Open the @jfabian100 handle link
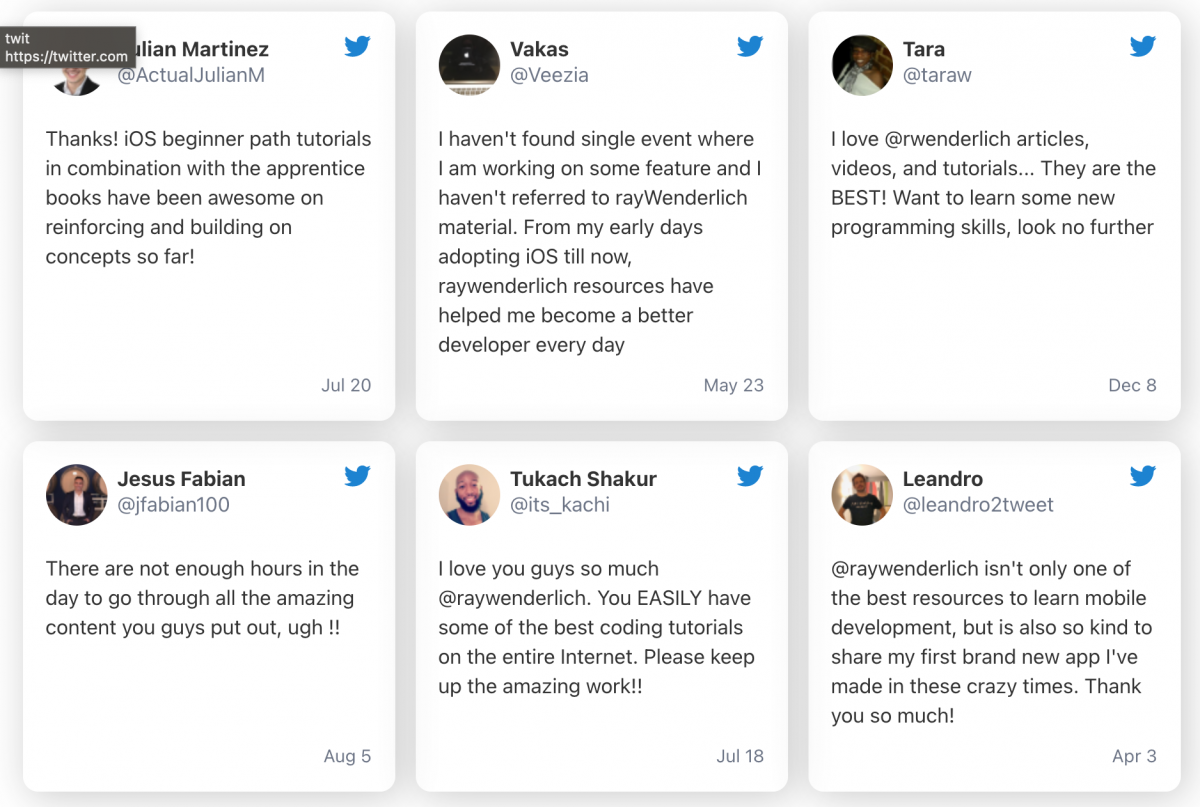This screenshot has height=807, width=1200. pyautogui.click(x=174, y=505)
